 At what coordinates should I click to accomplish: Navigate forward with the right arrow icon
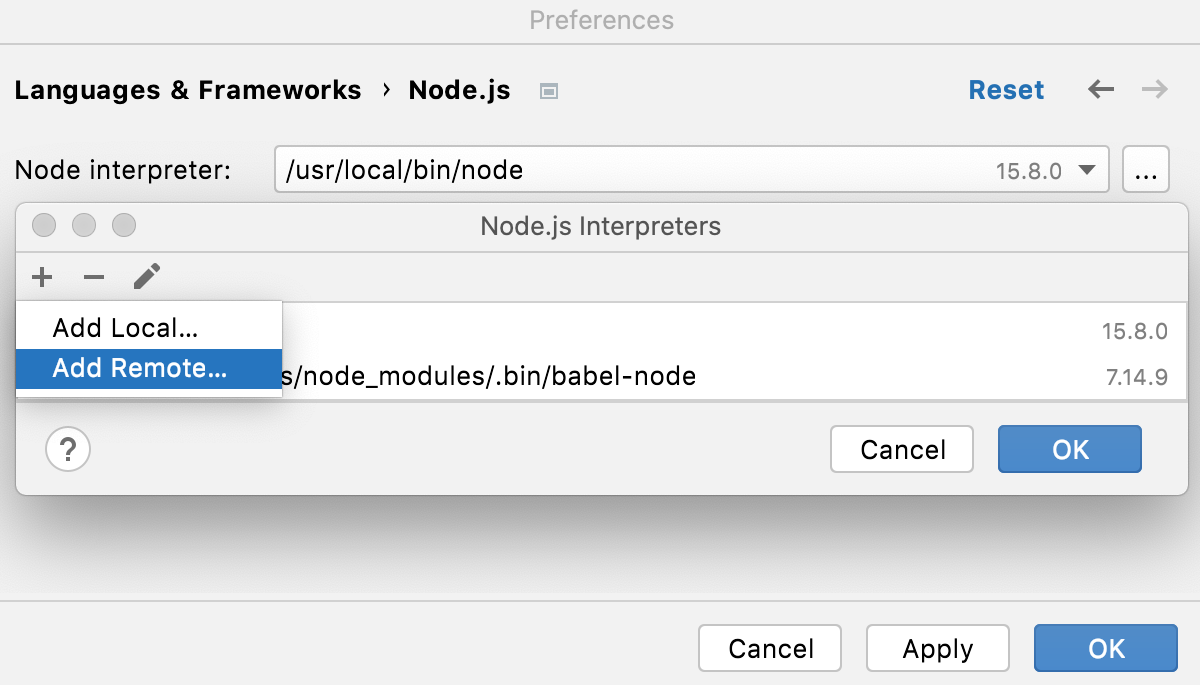(1155, 90)
